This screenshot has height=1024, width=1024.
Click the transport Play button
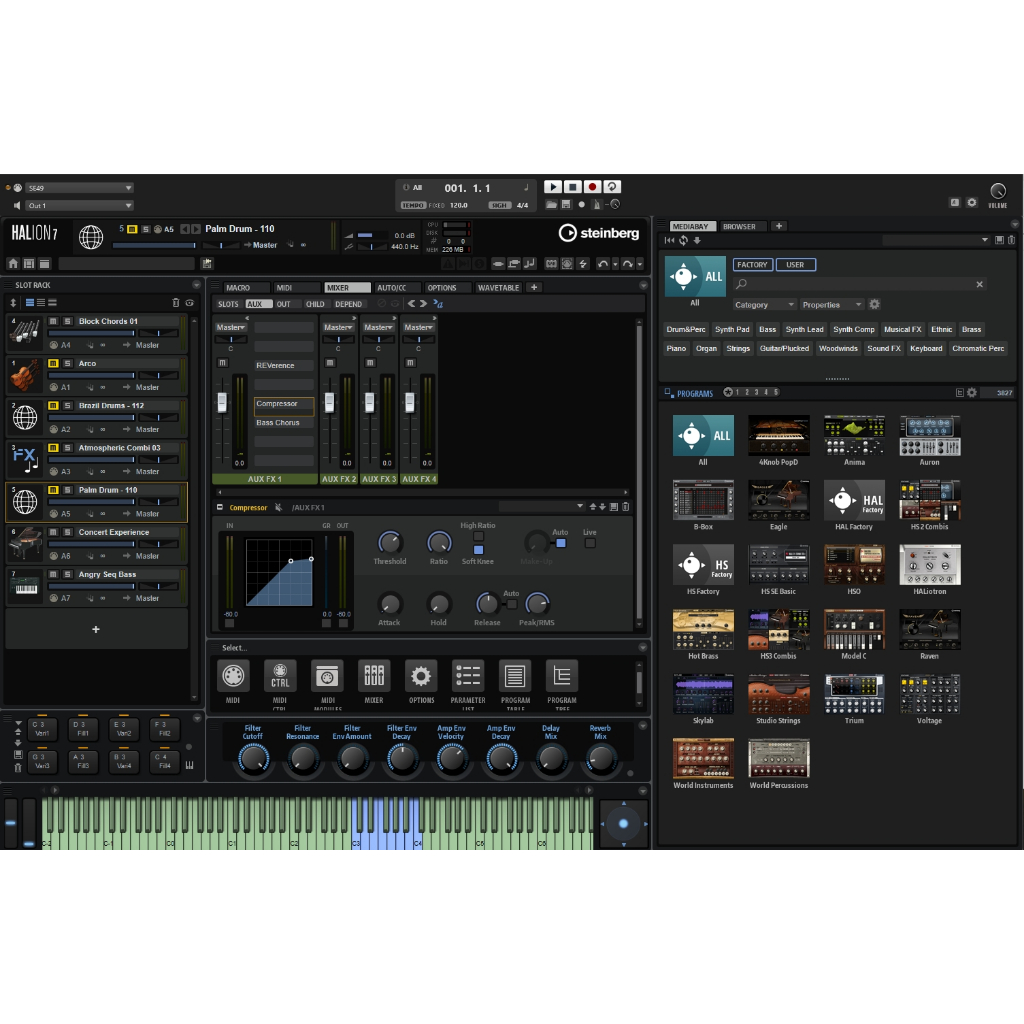coord(552,187)
